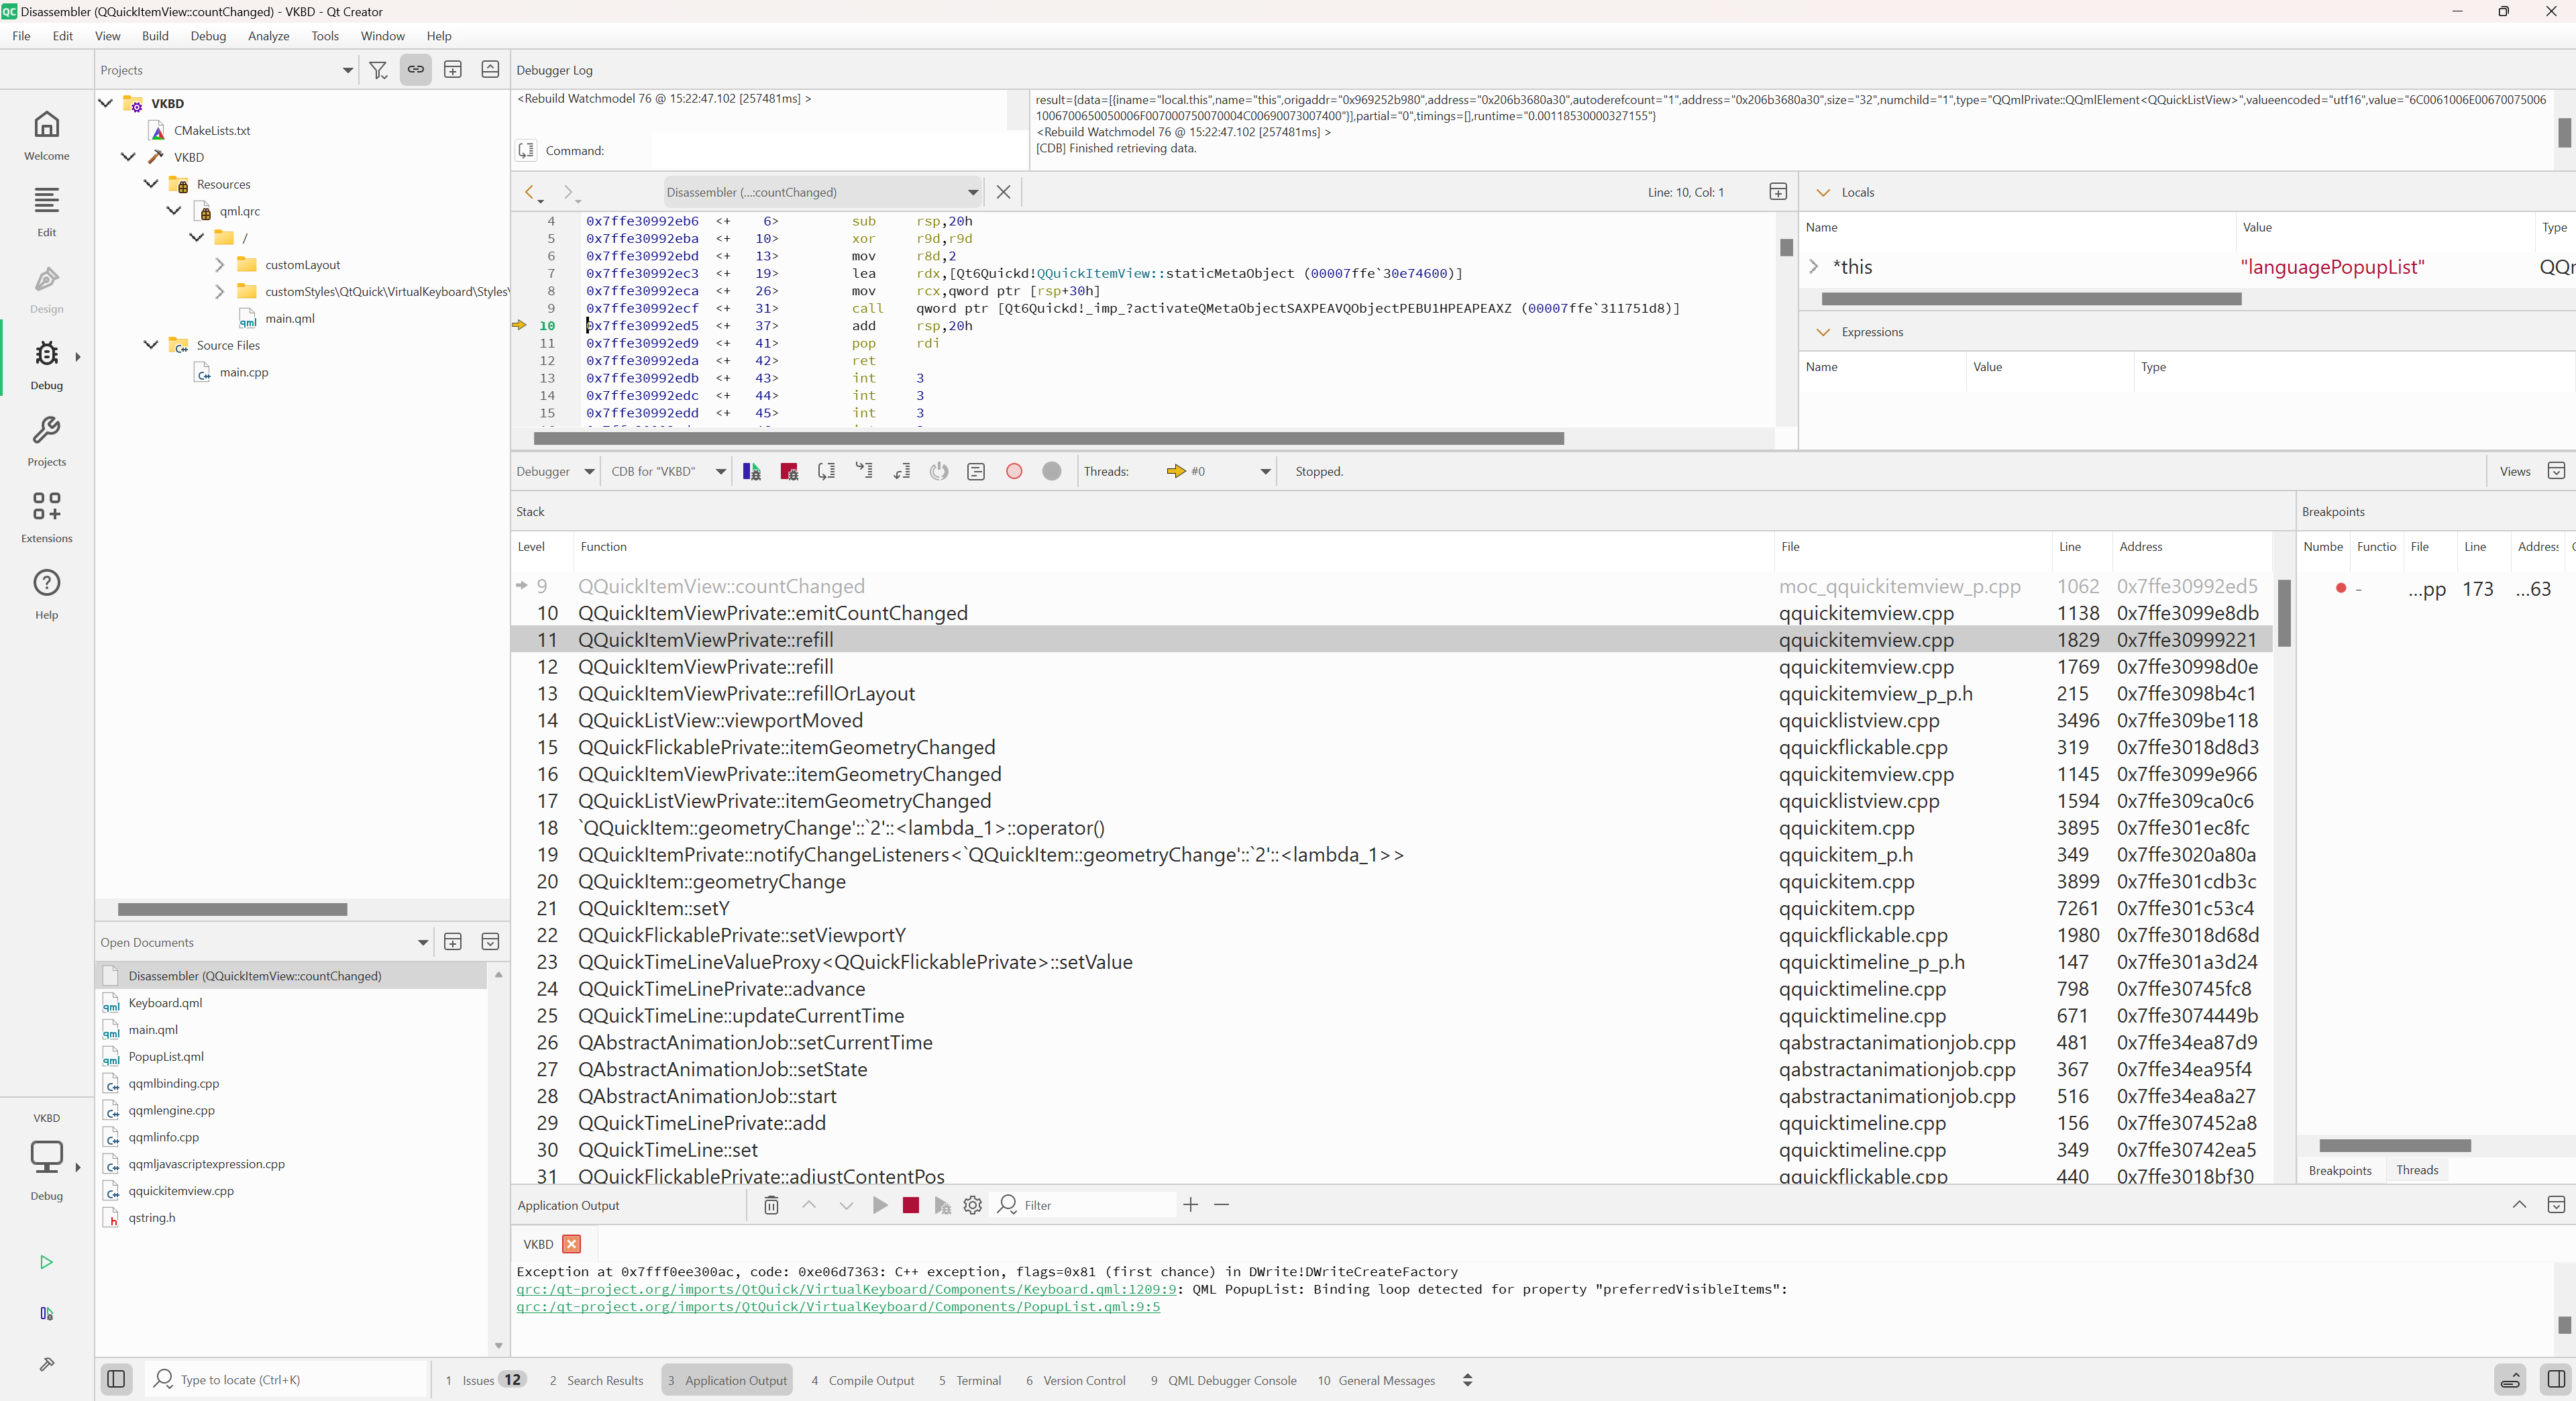This screenshot has height=1401, width=2576.
Task: Split the Projects side pane
Action: [x=453, y=70]
